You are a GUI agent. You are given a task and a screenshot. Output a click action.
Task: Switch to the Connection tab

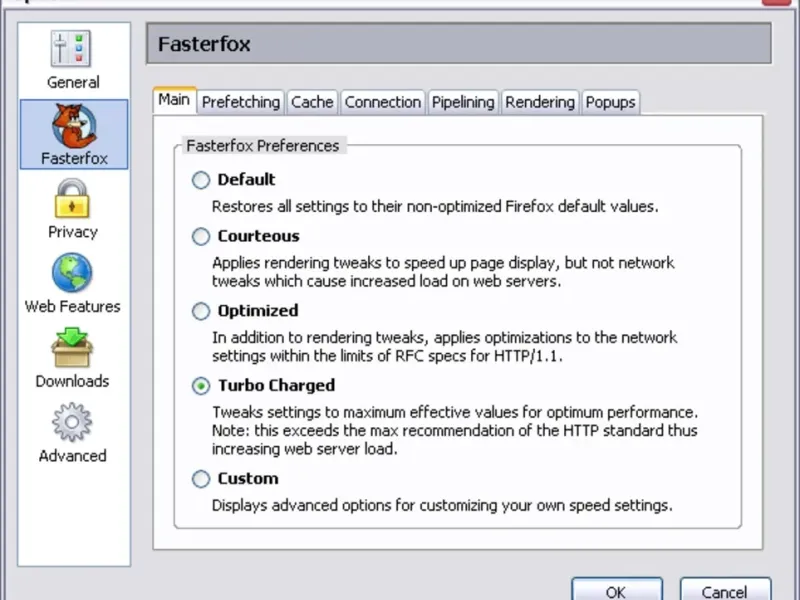[382, 102]
